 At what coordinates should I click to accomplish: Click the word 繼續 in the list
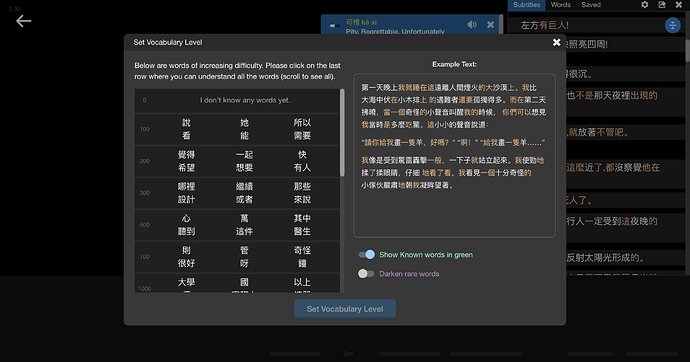(x=244, y=186)
